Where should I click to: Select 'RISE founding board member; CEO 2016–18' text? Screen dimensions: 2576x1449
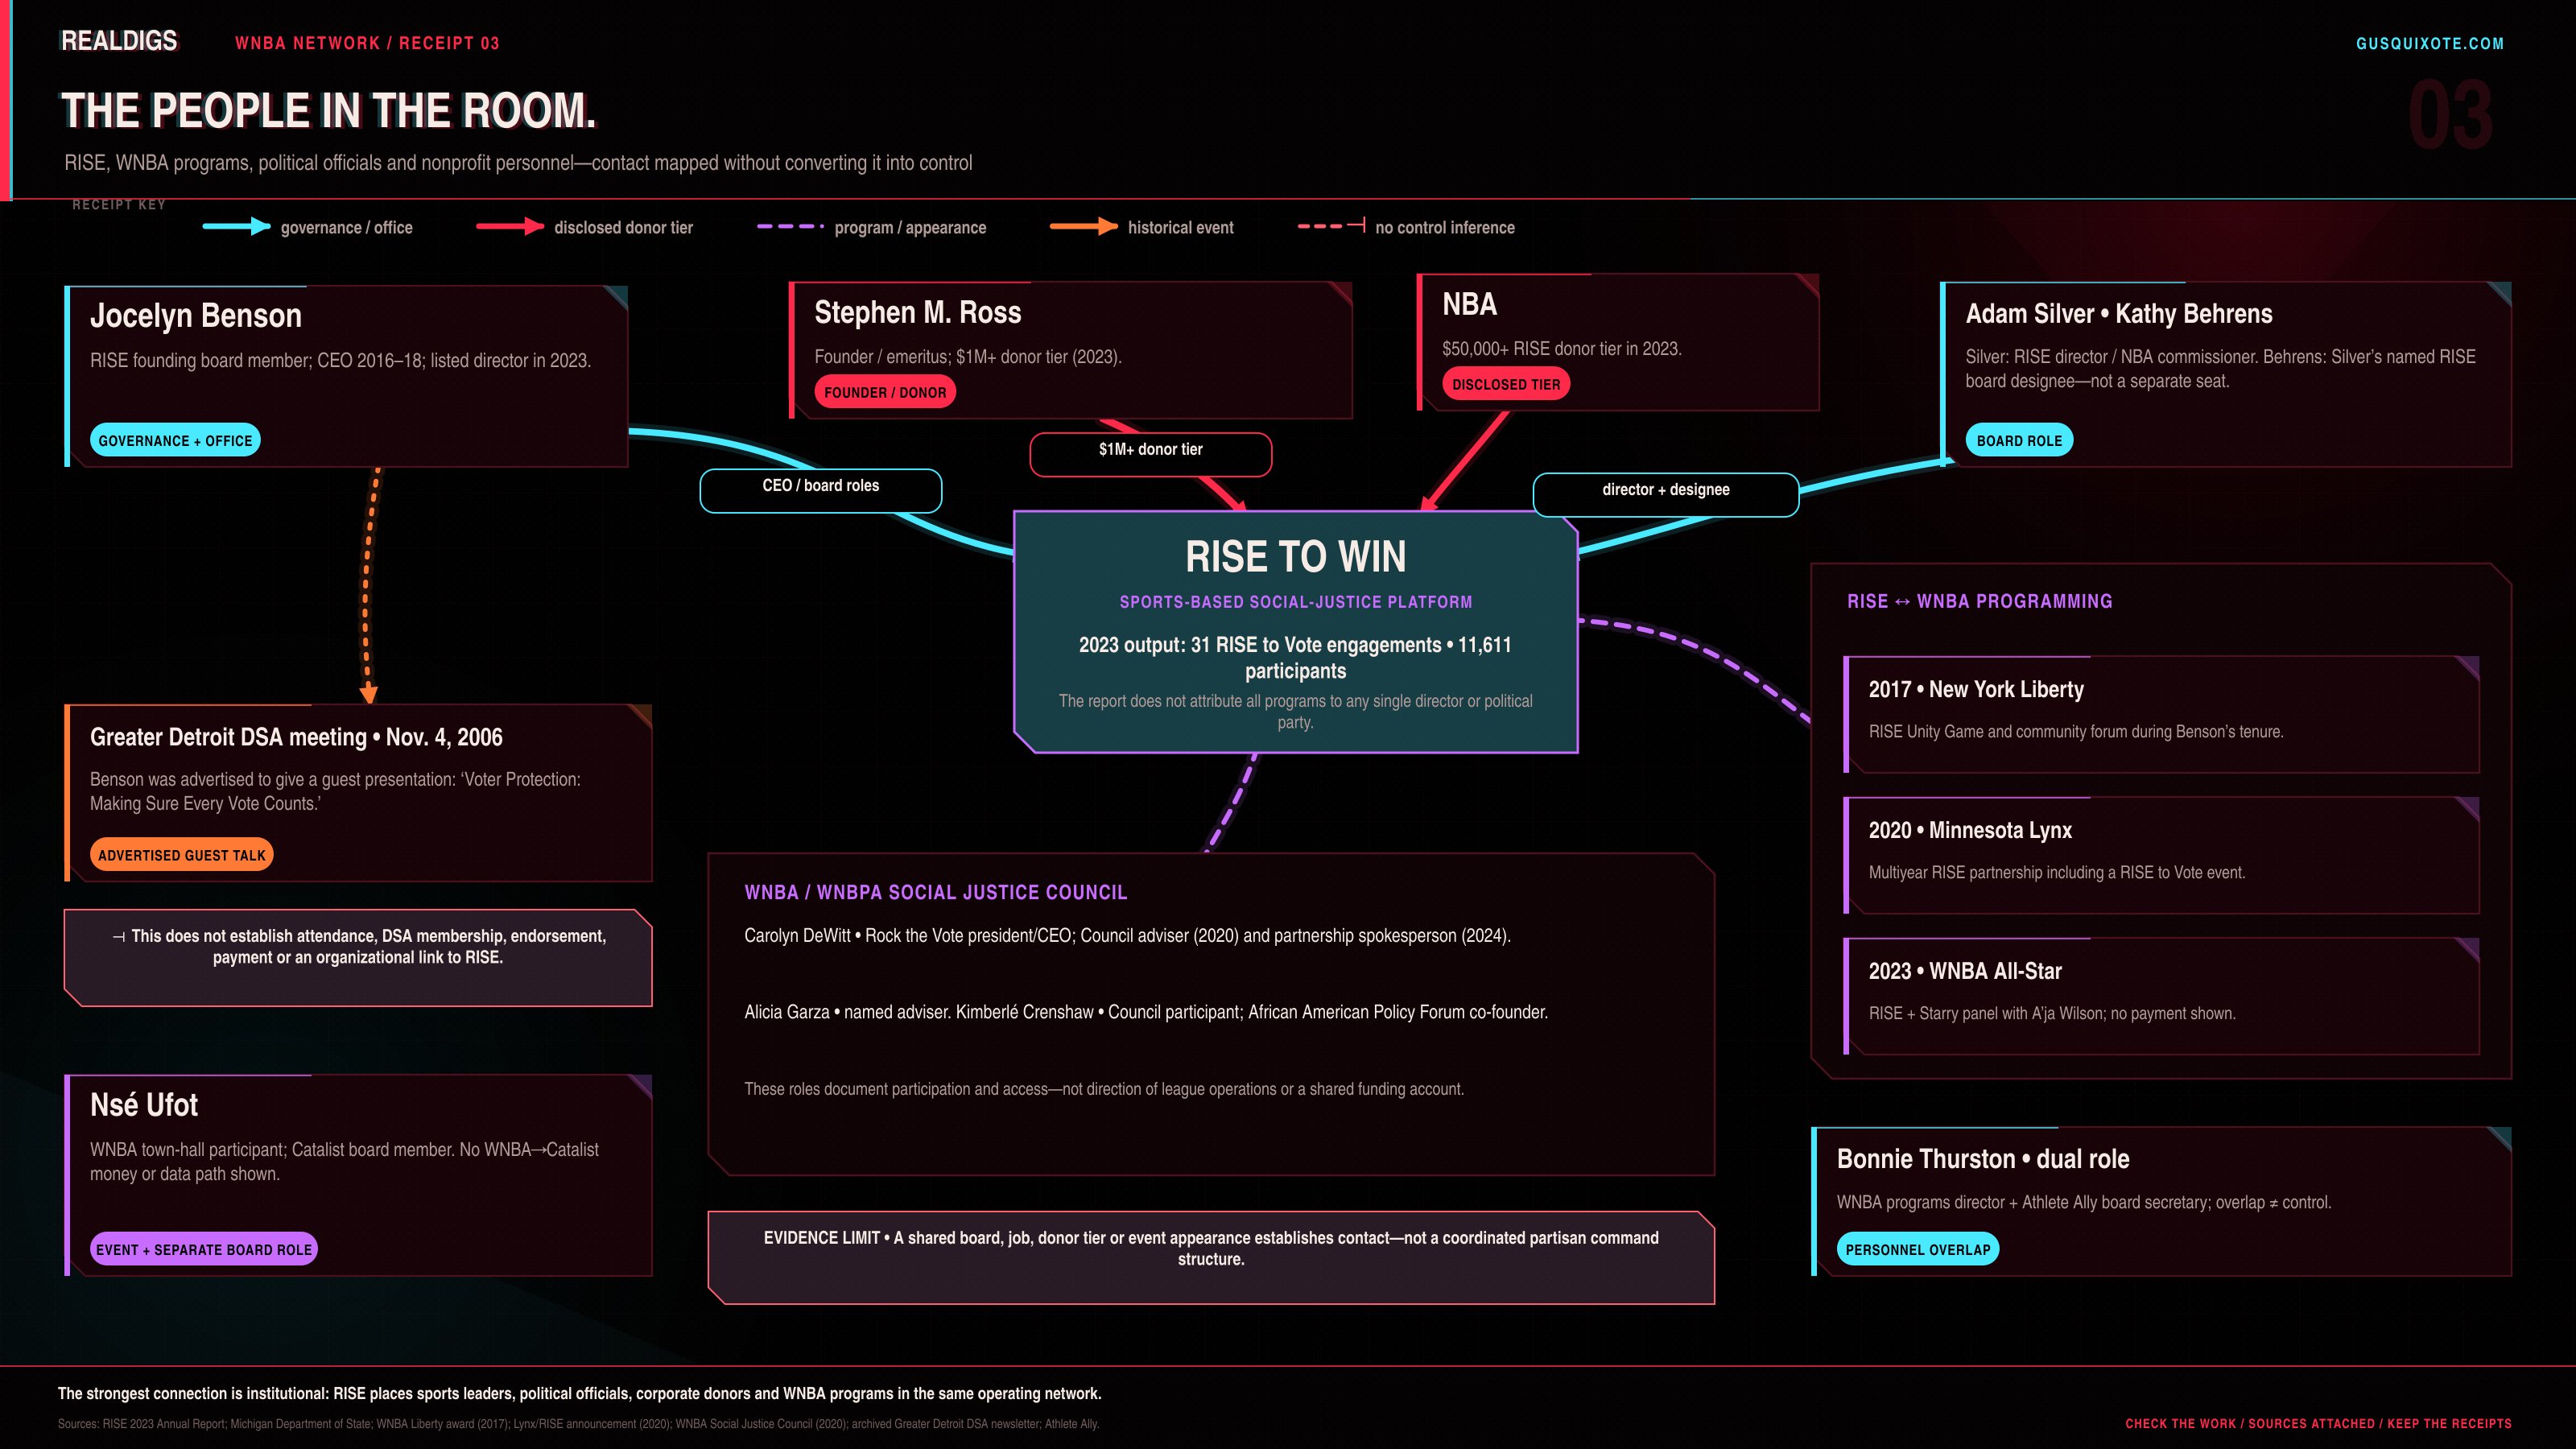(340, 361)
